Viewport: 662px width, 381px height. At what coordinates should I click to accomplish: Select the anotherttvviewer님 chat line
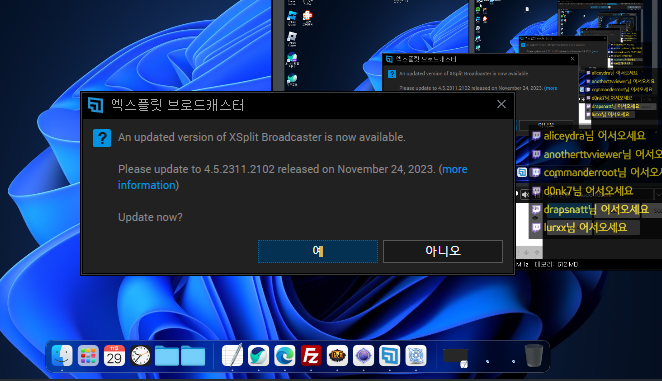pos(602,154)
